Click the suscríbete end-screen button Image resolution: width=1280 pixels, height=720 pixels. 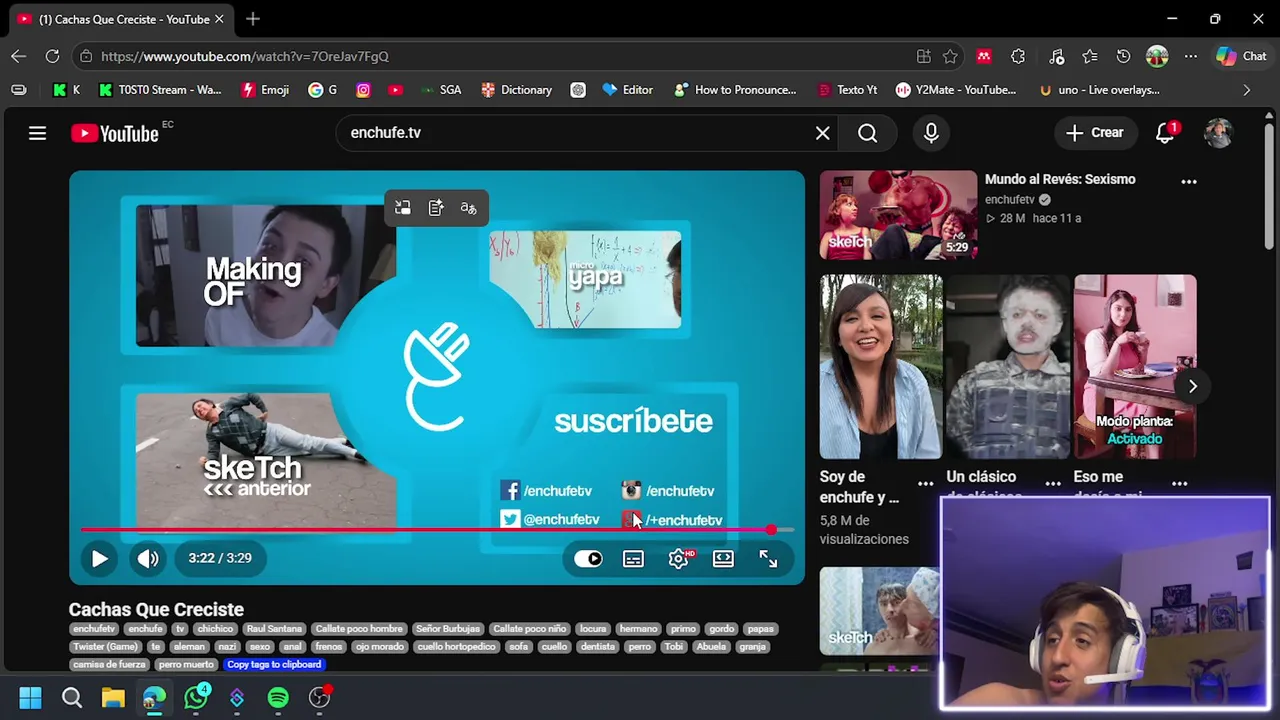633,421
